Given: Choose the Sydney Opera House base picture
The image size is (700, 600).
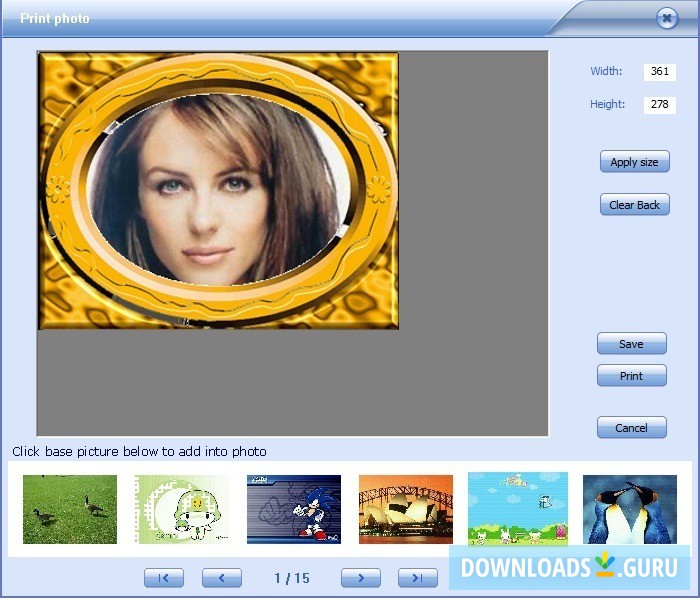Looking at the screenshot, I should coord(406,509).
